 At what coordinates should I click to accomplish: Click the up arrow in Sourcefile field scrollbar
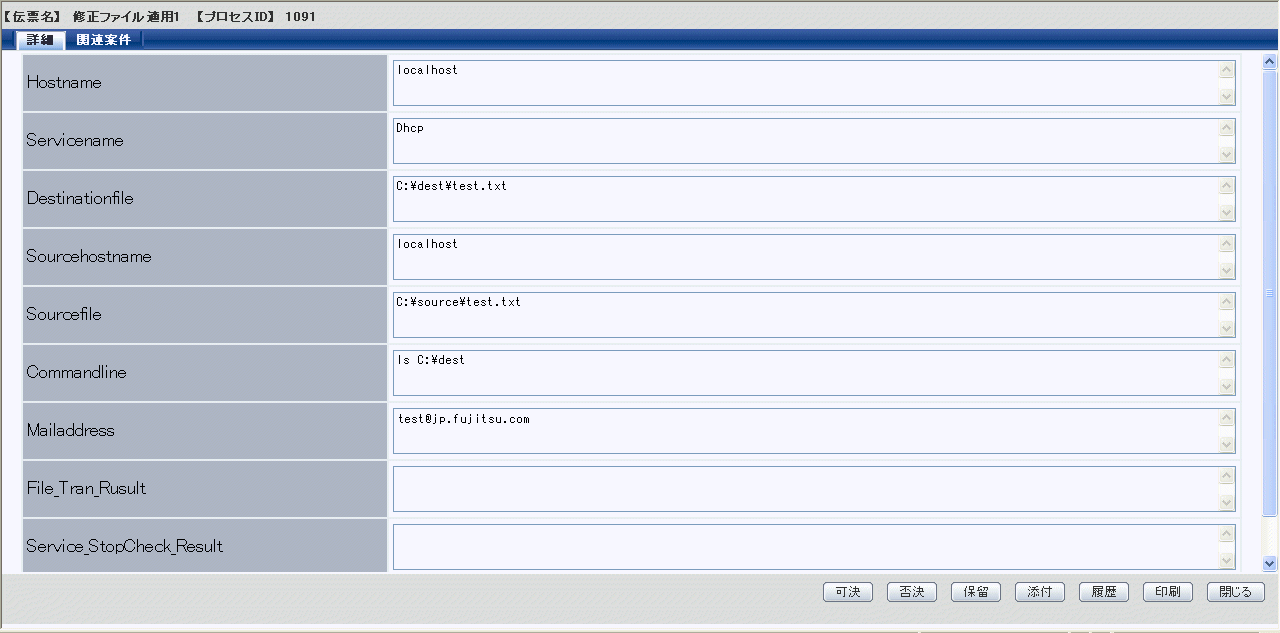pos(1227,302)
